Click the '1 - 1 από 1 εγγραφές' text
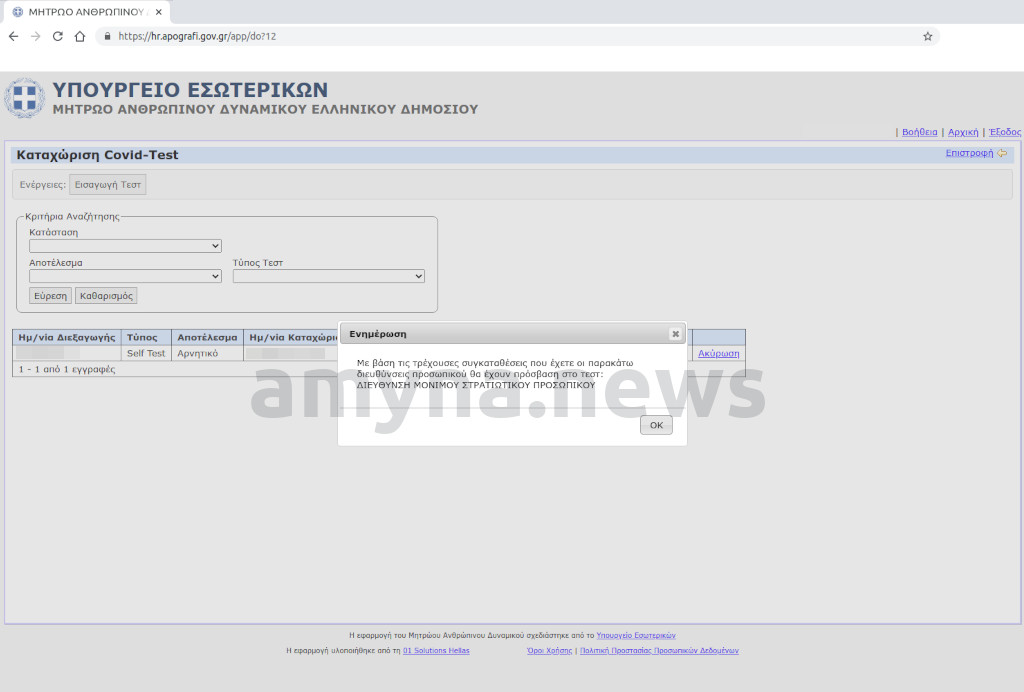 (x=67, y=369)
